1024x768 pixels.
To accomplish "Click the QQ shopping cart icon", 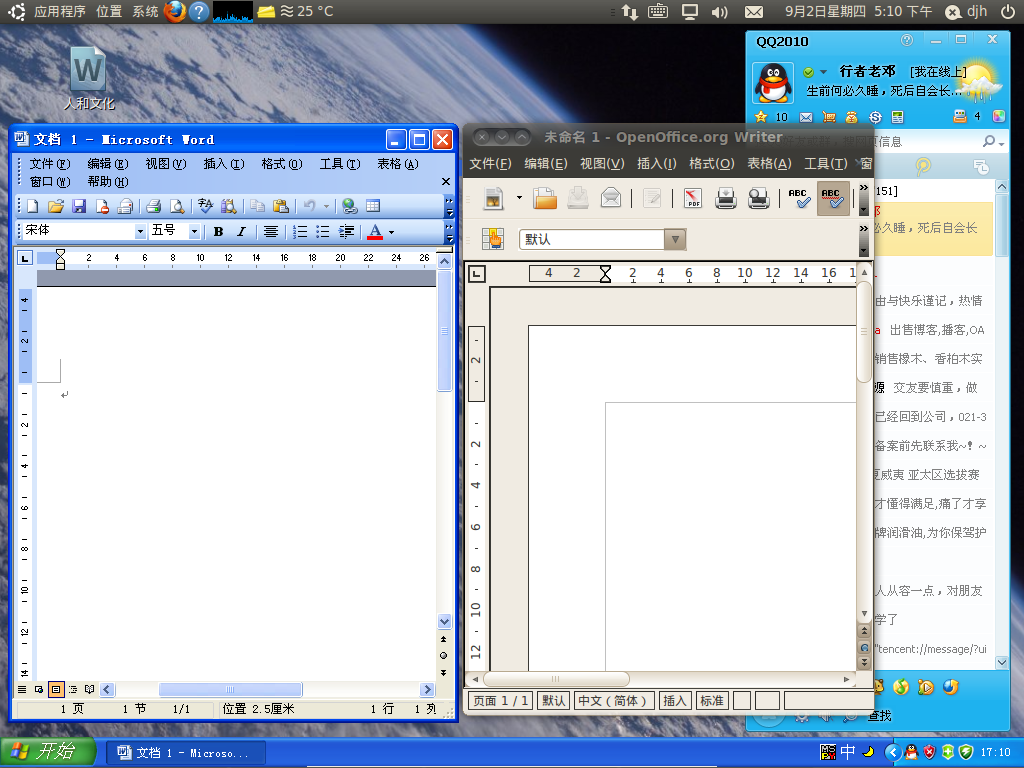I will pyautogui.click(x=829, y=117).
